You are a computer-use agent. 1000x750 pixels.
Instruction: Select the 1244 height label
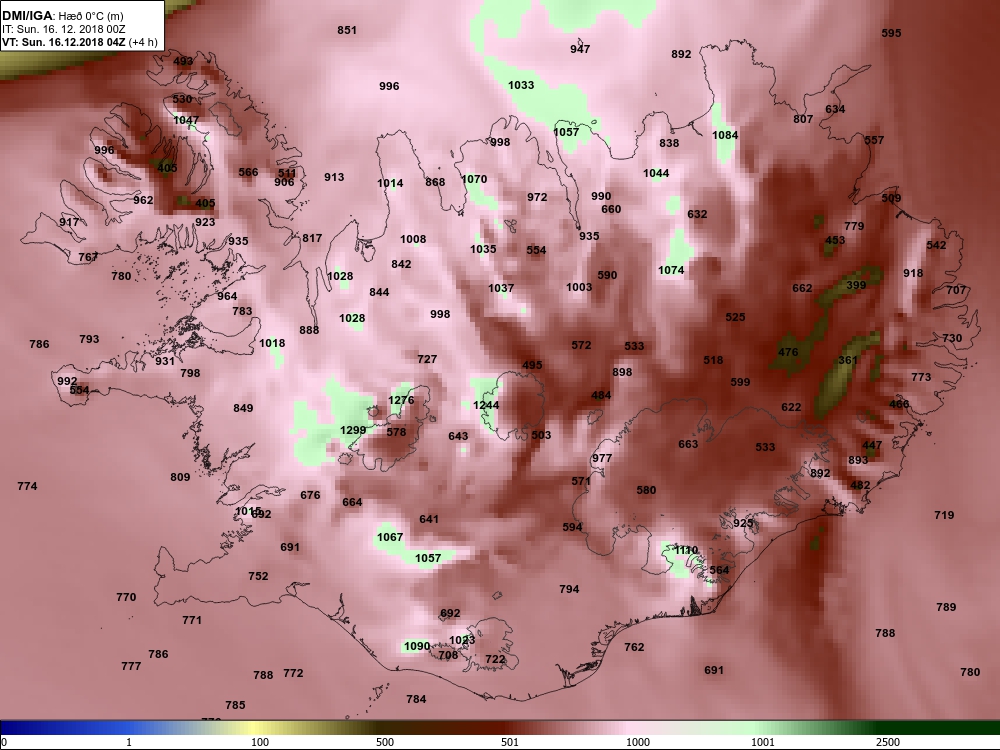click(x=487, y=405)
